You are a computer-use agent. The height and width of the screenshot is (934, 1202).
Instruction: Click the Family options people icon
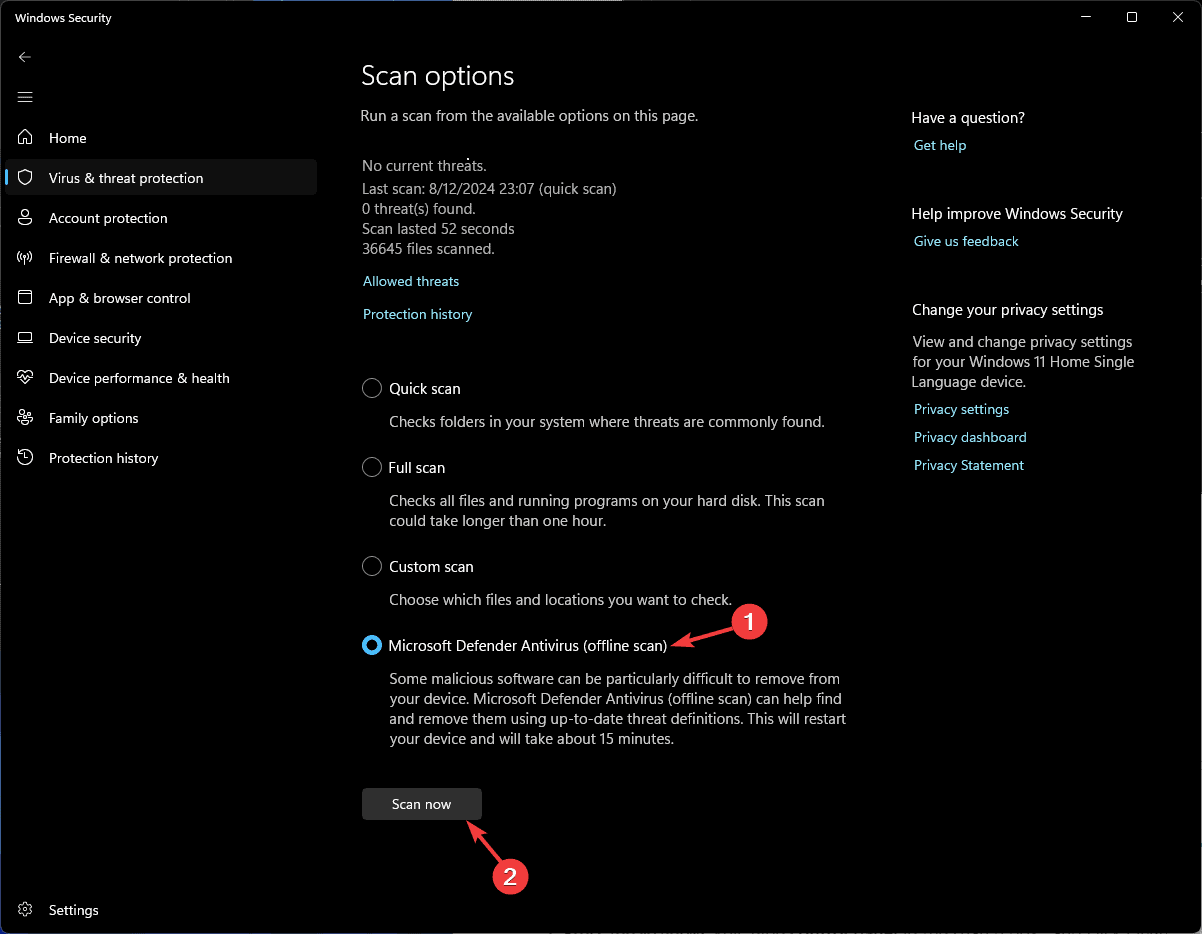tap(26, 418)
